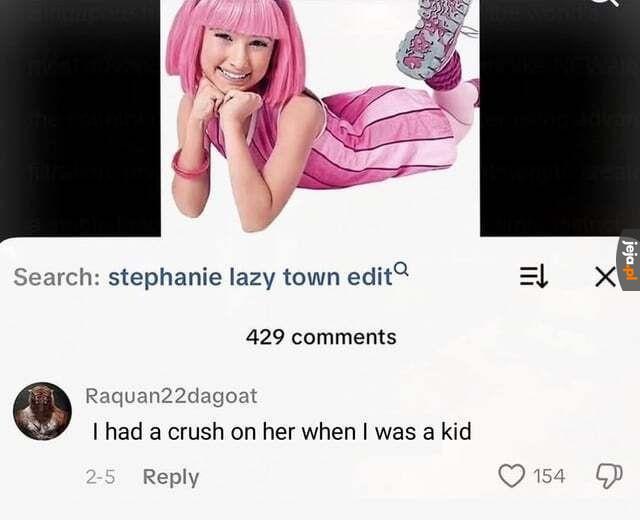
Task: Tap the 154 likes count
Action: coord(549,476)
